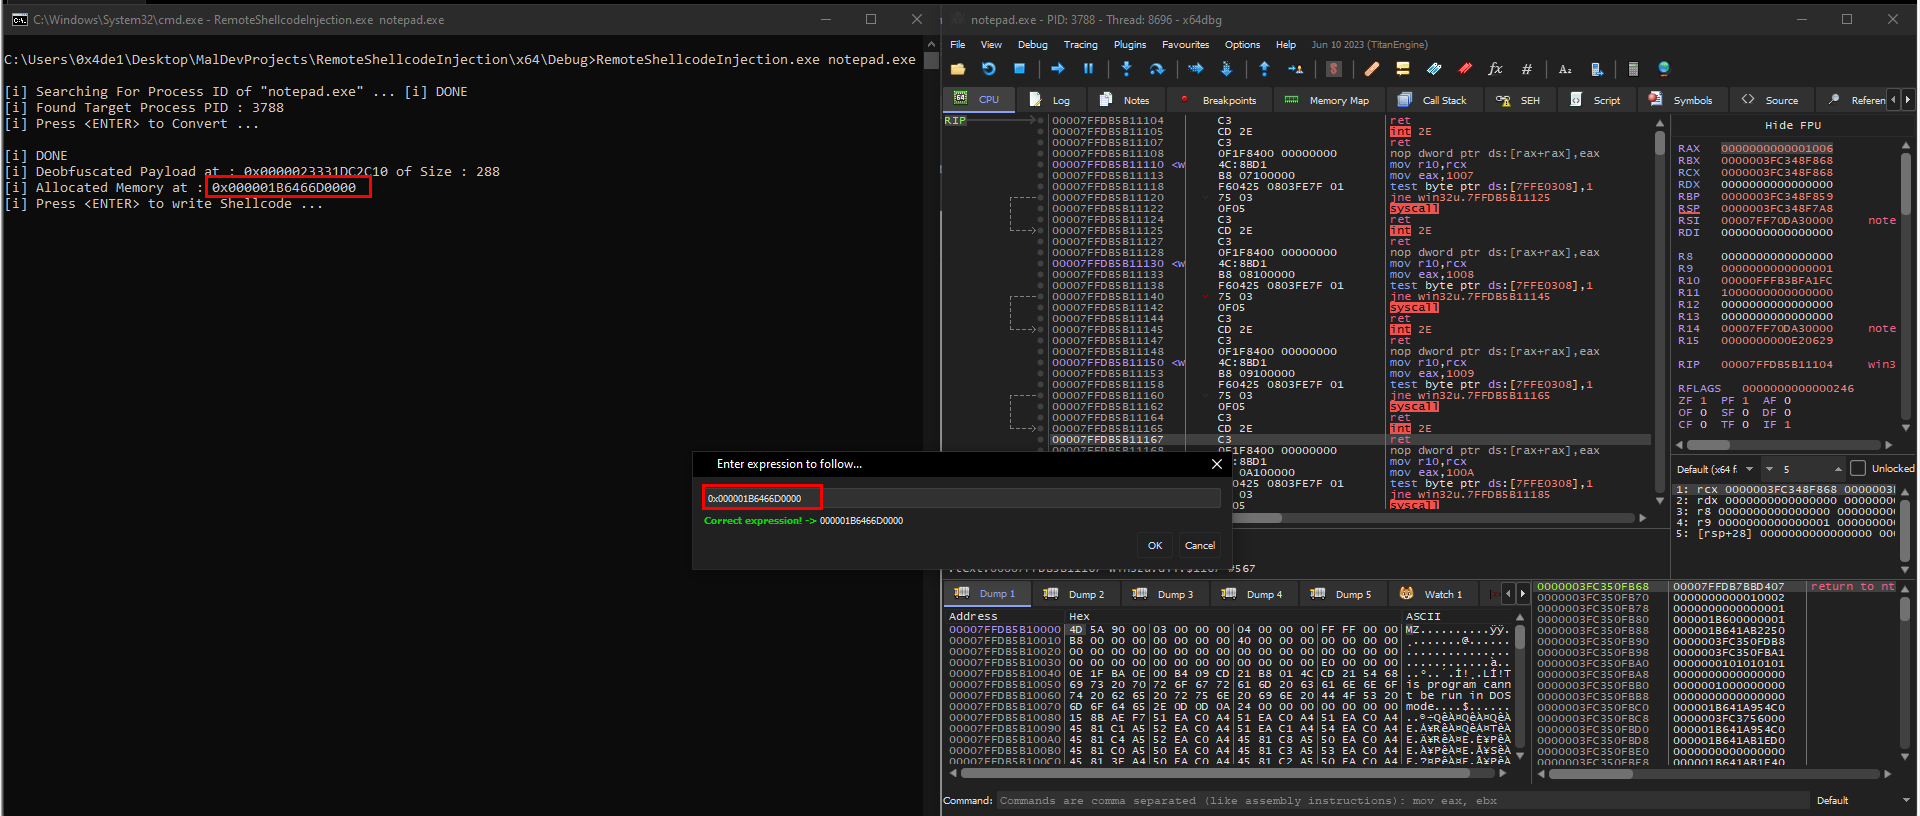Screen dimensions: 1920x816
Task: Click the Open file folder icon in x64dbg
Action: (958, 69)
